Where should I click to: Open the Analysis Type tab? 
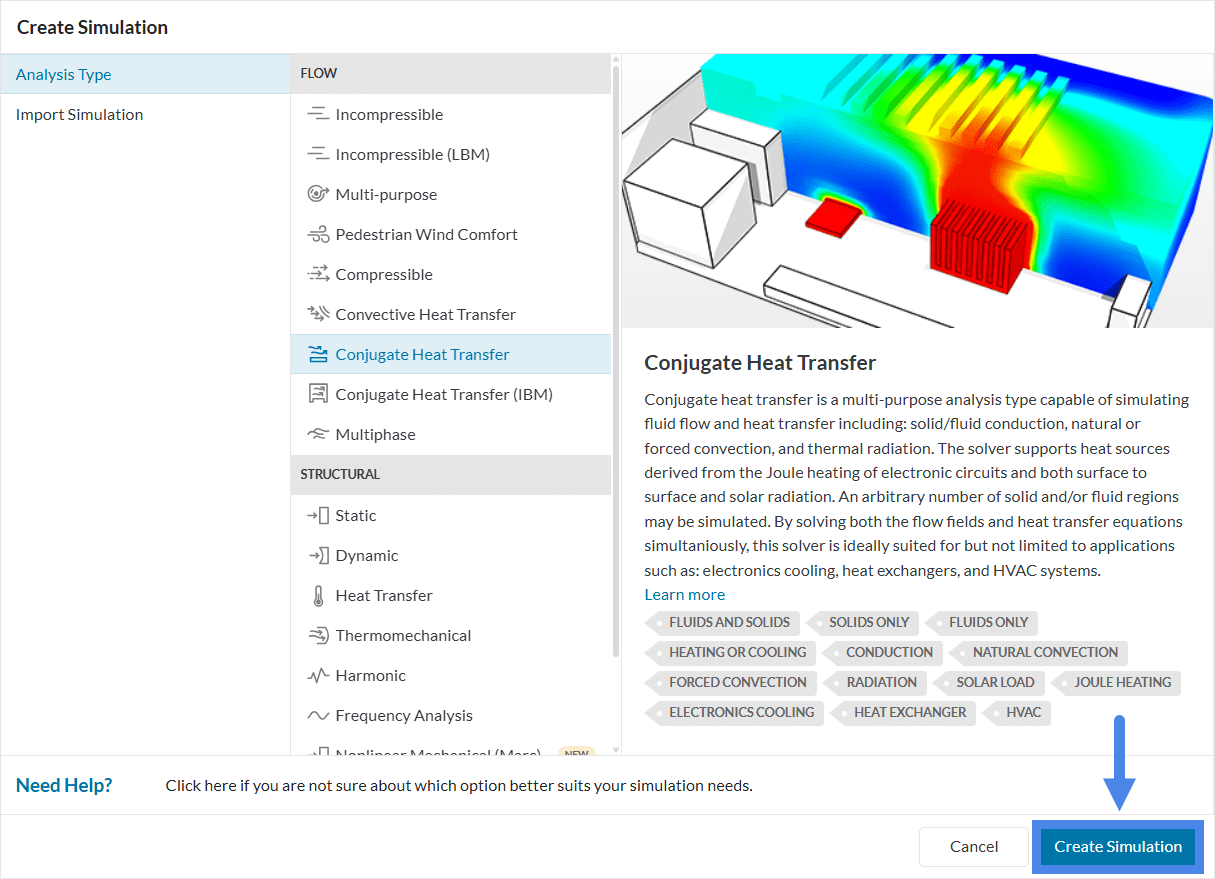[x=64, y=74]
